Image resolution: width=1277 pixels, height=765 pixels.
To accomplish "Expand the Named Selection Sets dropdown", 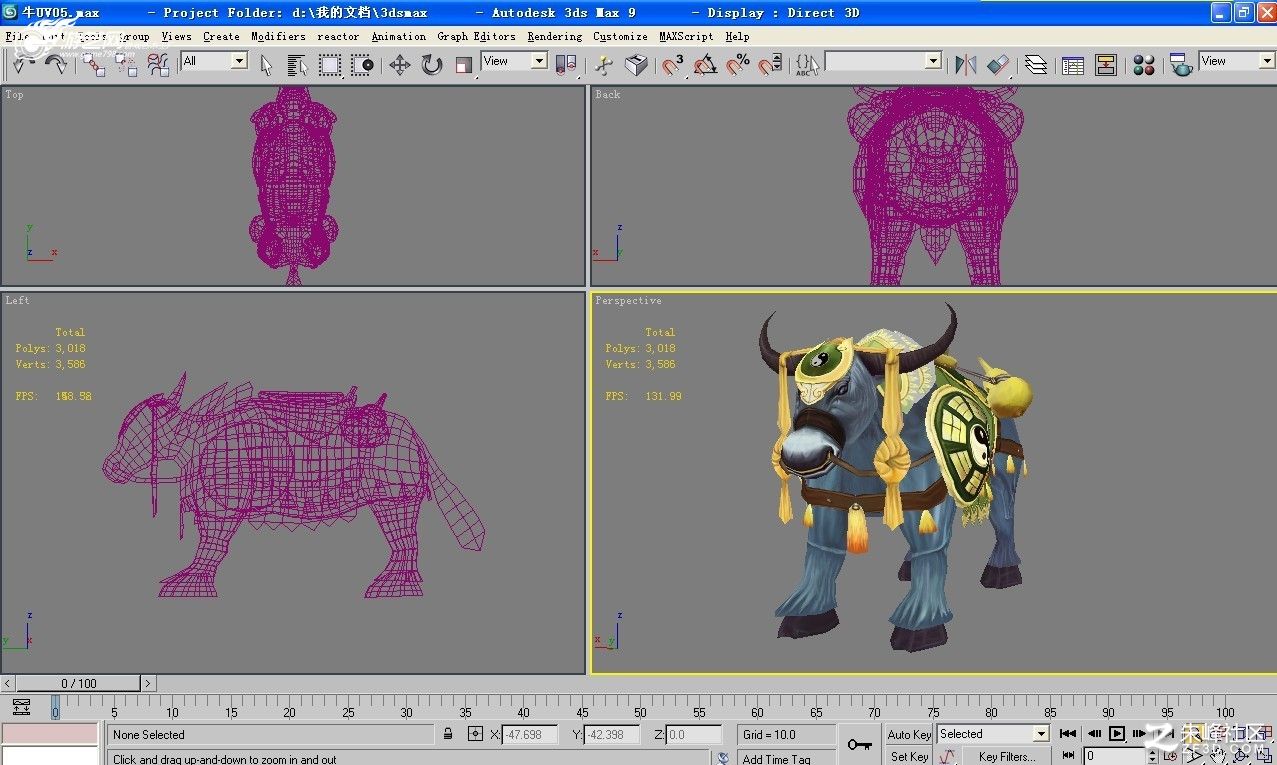I will point(933,61).
